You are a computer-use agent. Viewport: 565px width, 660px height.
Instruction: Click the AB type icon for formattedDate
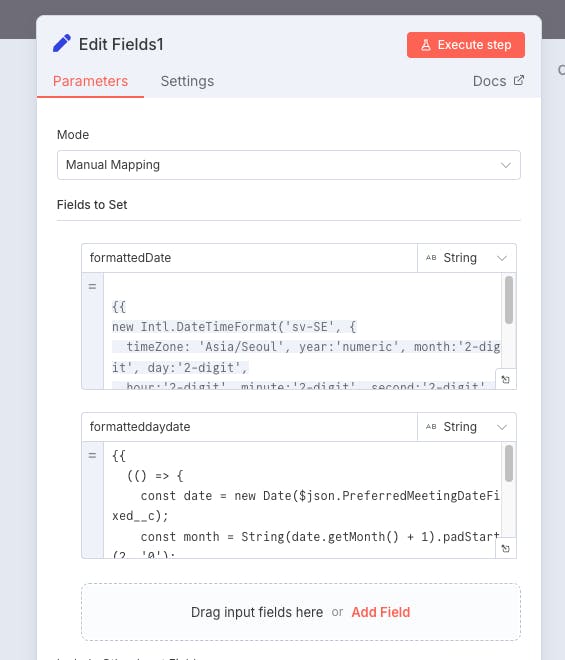[431, 258]
